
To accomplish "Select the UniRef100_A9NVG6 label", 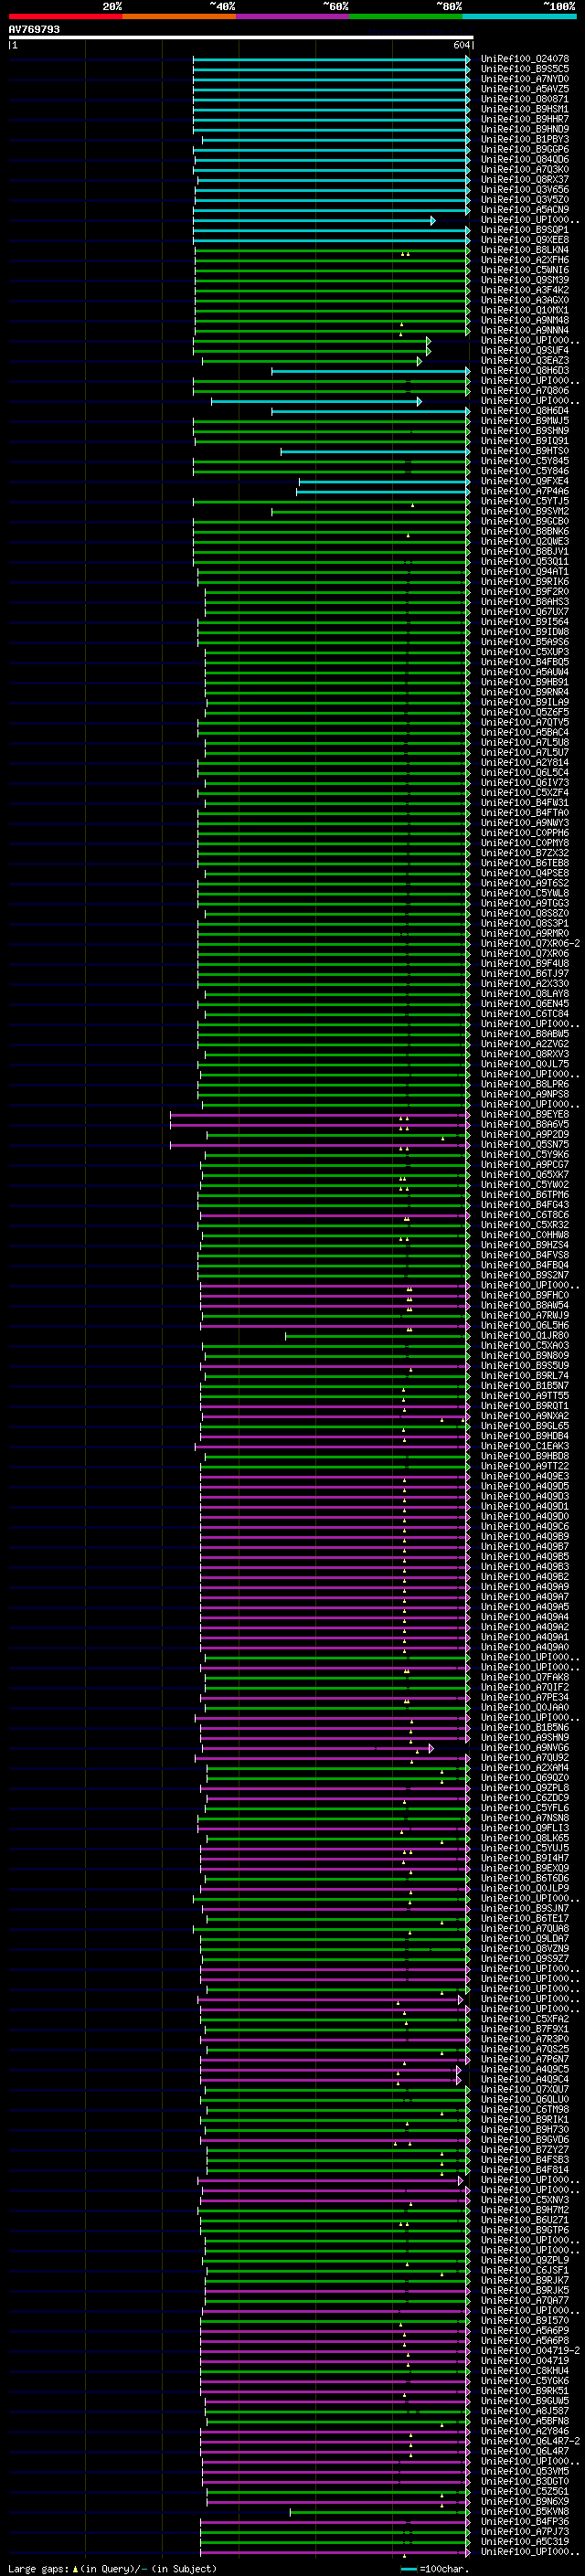I will click(525, 1748).
